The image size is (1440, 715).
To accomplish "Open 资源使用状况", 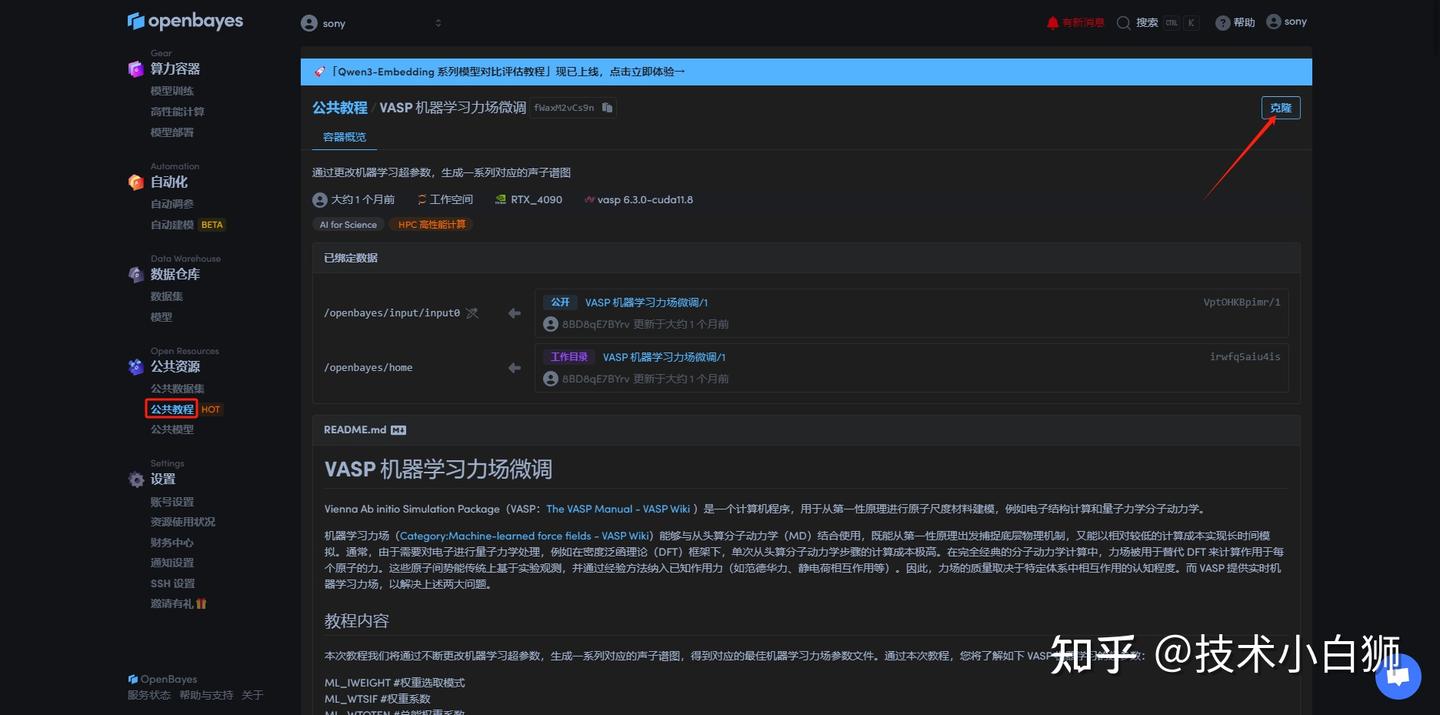I will pos(183,522).
